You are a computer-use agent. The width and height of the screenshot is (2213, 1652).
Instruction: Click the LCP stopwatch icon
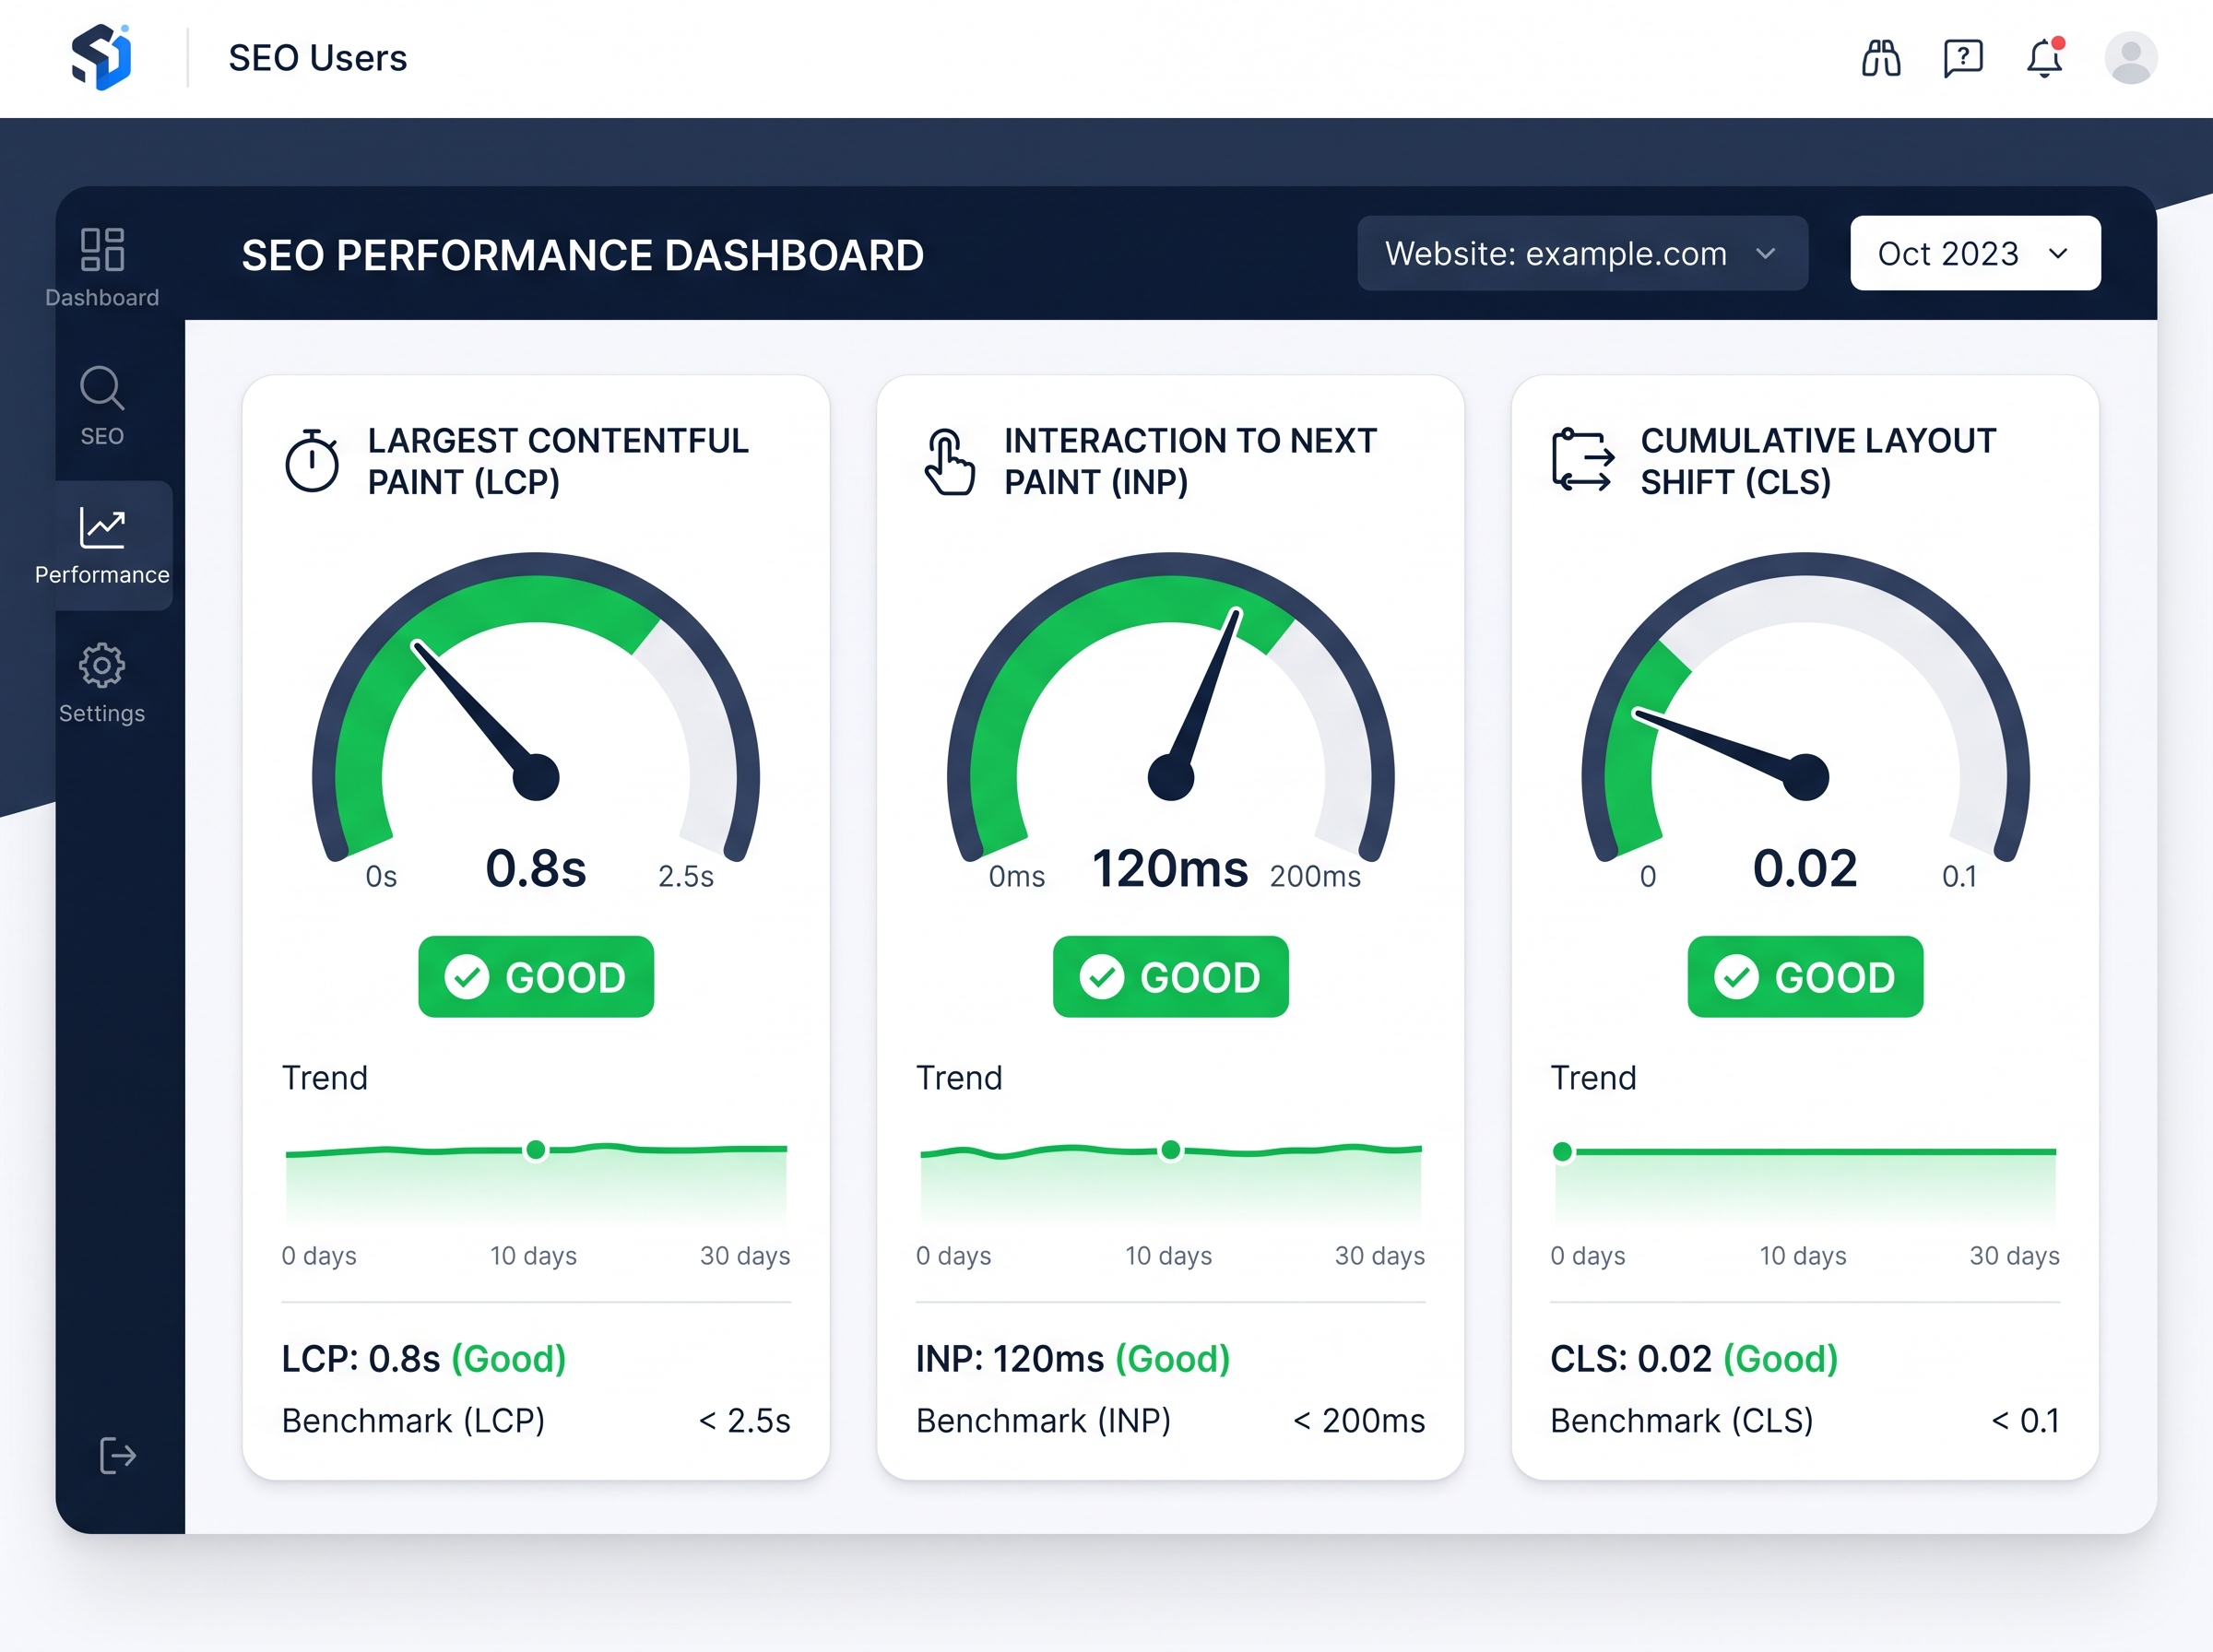312,460
